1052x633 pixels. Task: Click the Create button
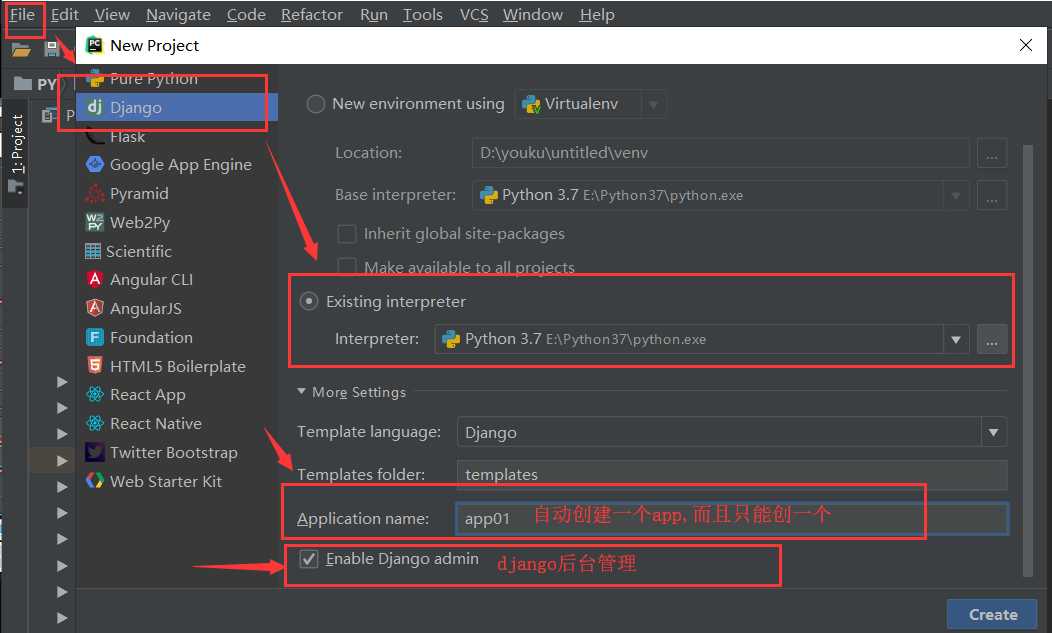(x=992, y=614)
